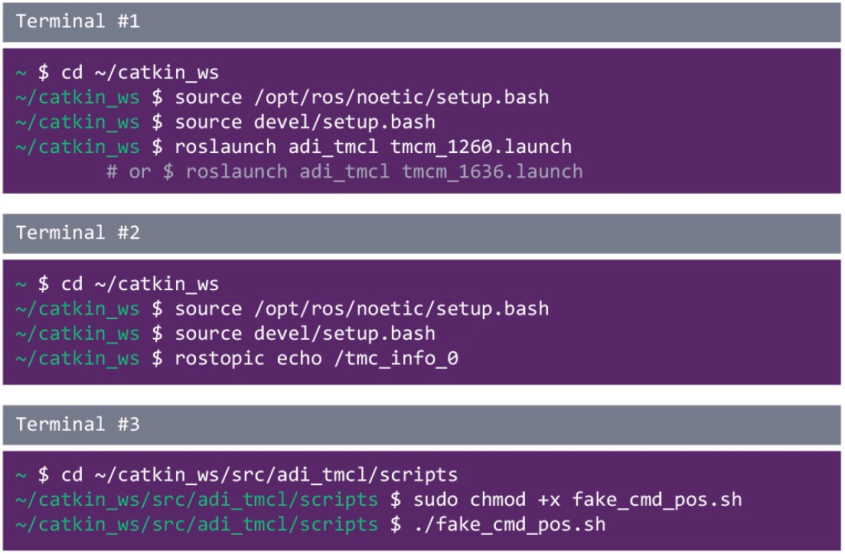Click green scripts path prompt before ./fake_cmd_pos.sh
Screen dimensions: 845x554
(x=197, y=524)
